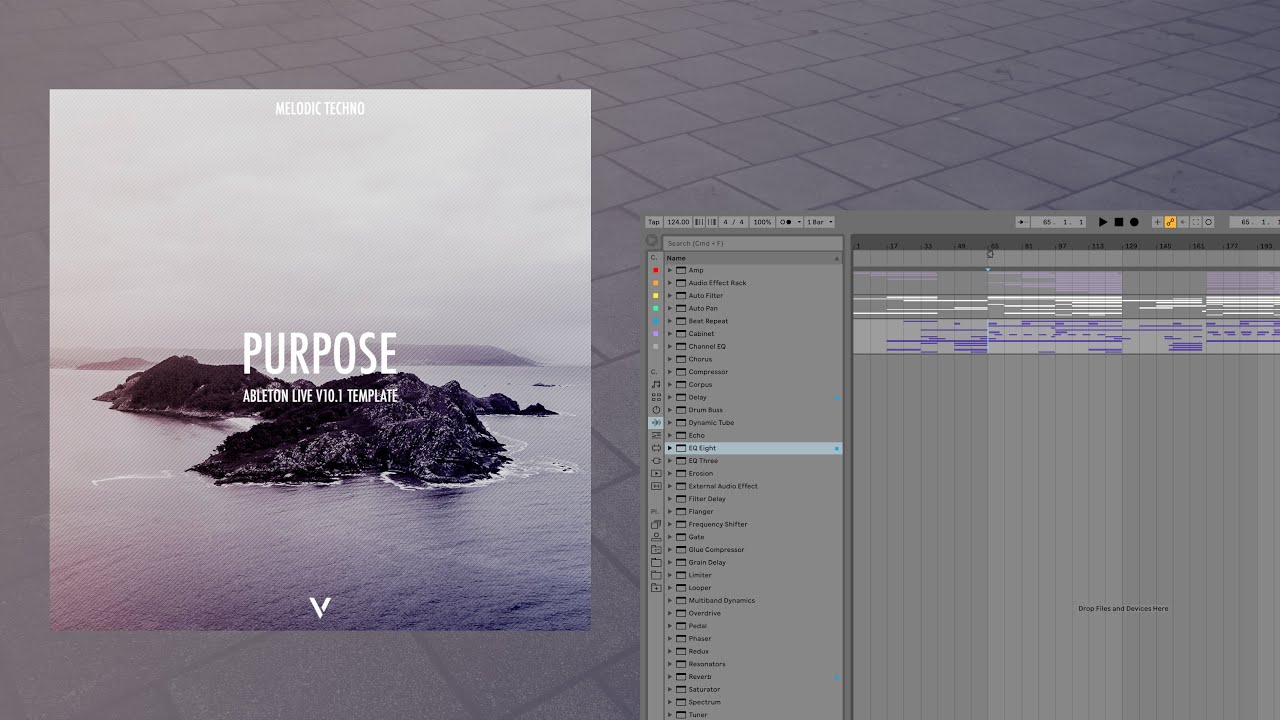Open the Max for Live browser icon
1280x720 pixels.
point(656,448)
